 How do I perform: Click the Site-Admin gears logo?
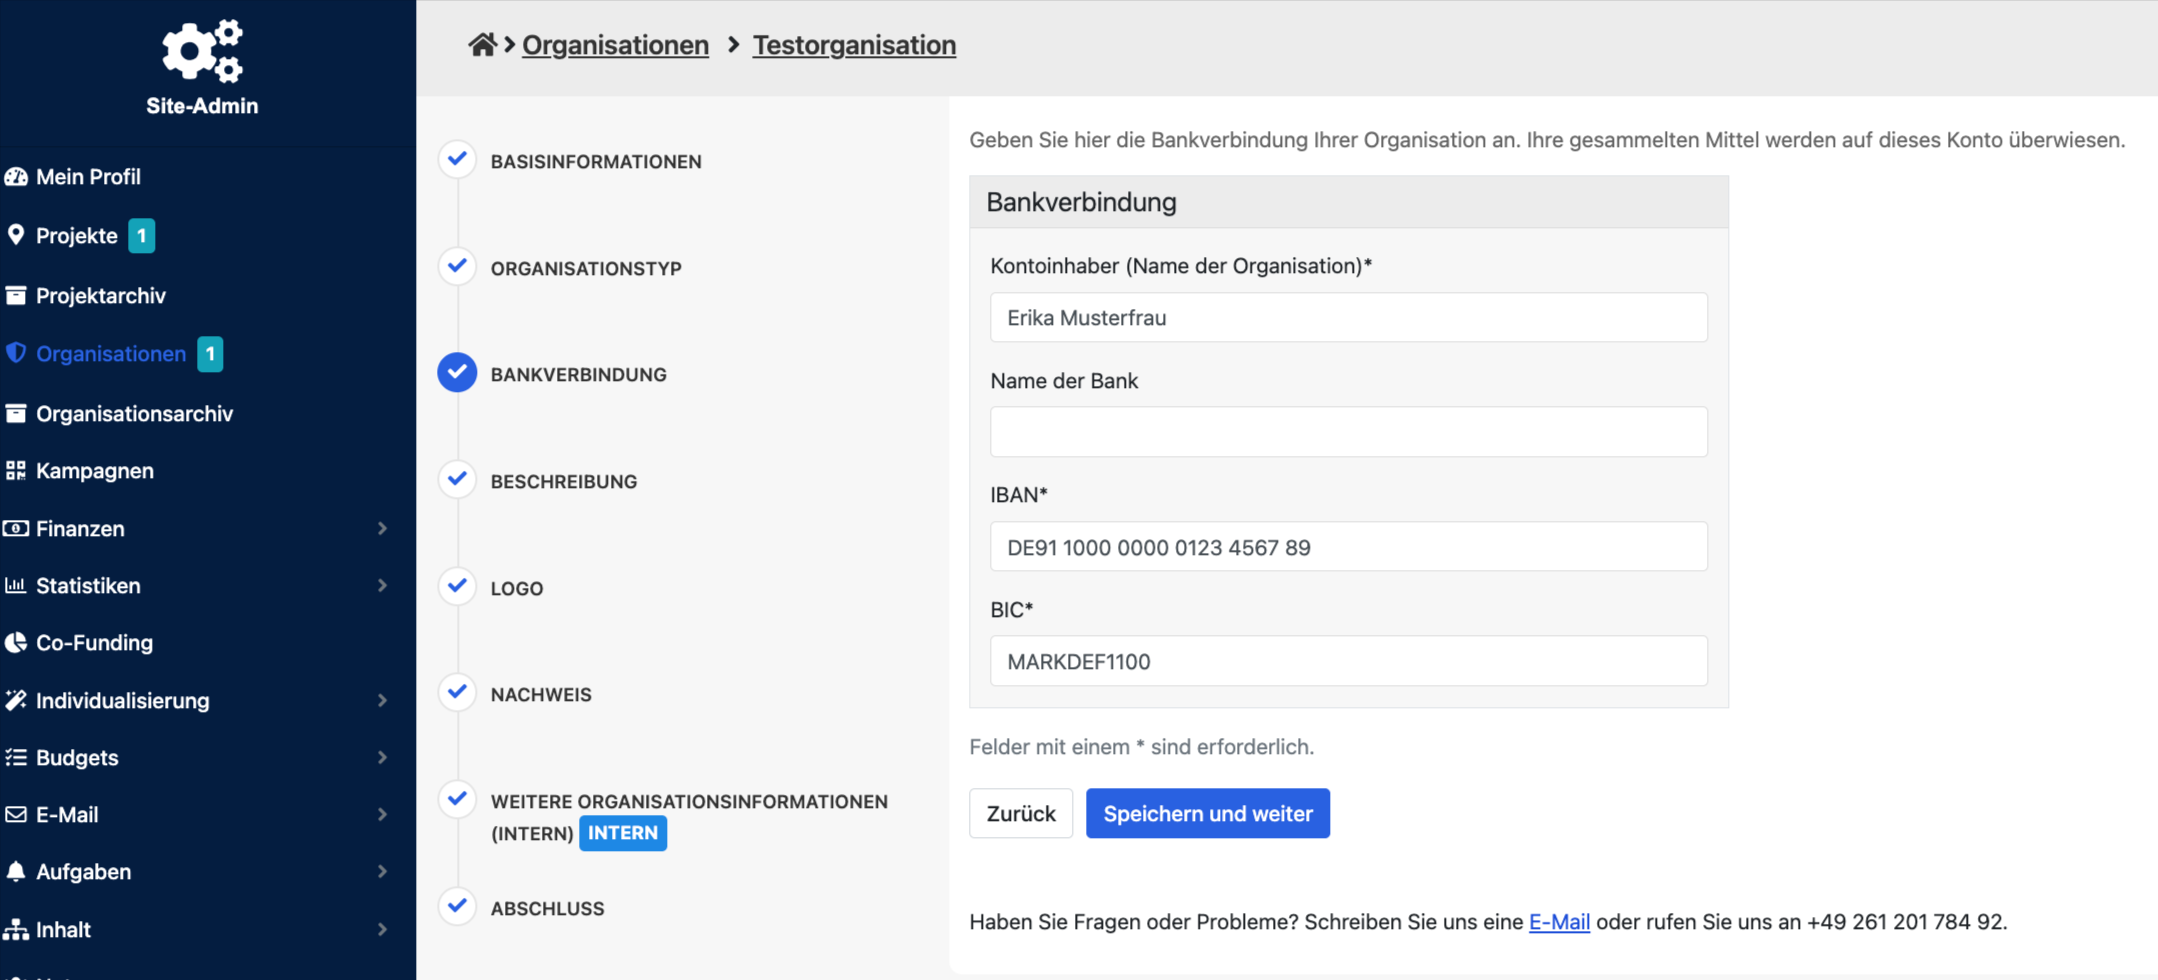coord(203,51)
